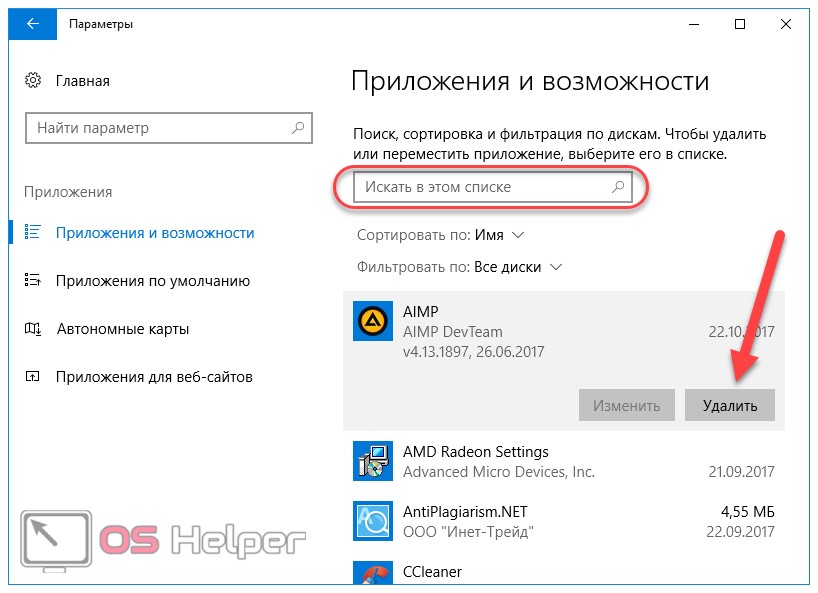Click the AIMP application icon
The height and width of the screenshot is (593, 818).
373,320
